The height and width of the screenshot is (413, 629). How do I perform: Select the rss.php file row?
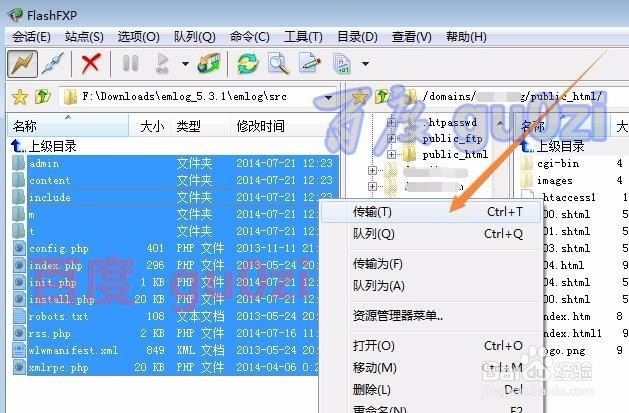(165, 334)
